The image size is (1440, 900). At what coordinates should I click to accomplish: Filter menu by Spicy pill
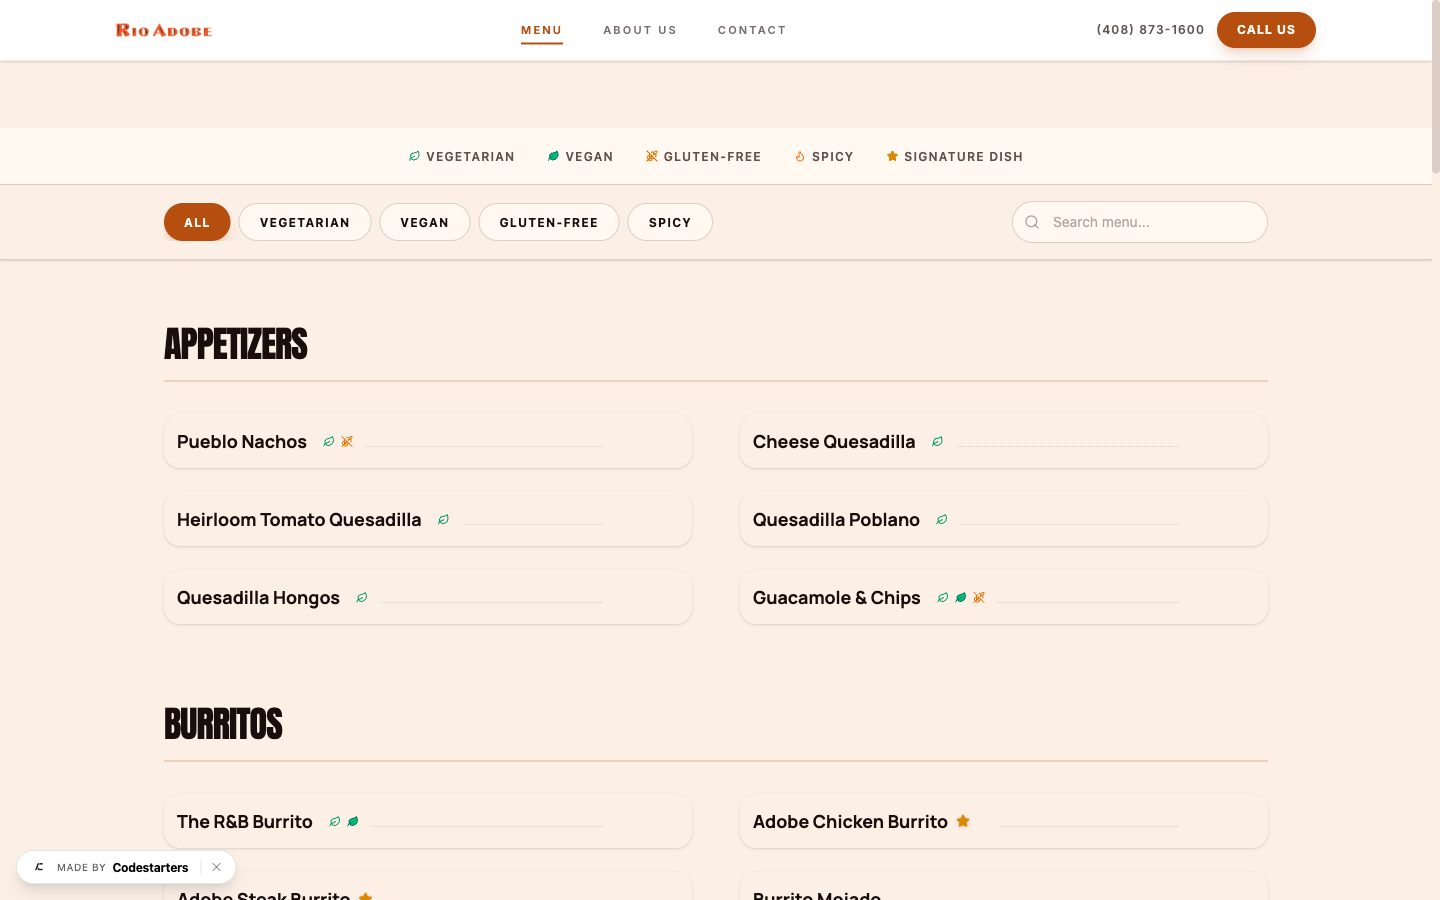click(670, 222)
